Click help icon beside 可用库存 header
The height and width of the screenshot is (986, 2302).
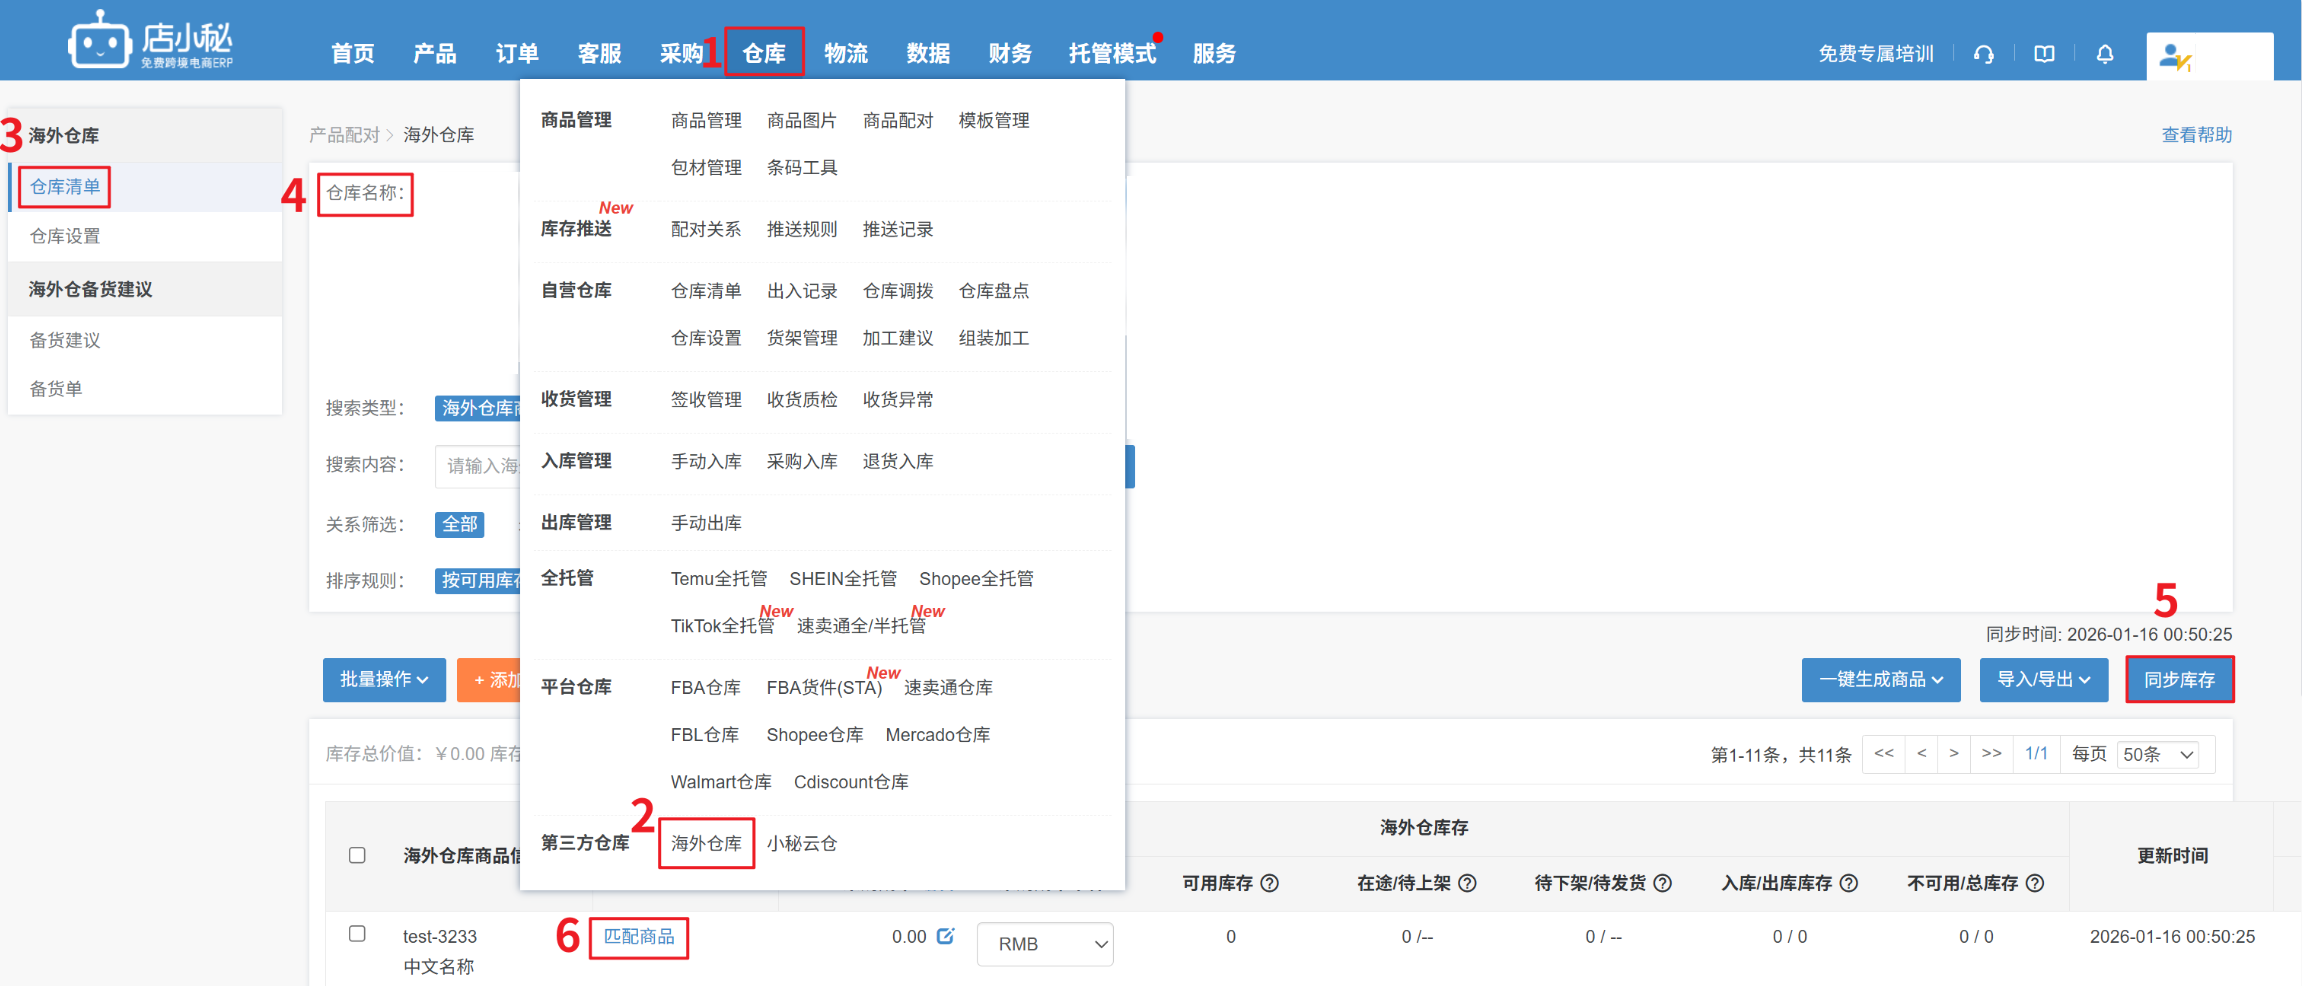(x=1270, y=883)
